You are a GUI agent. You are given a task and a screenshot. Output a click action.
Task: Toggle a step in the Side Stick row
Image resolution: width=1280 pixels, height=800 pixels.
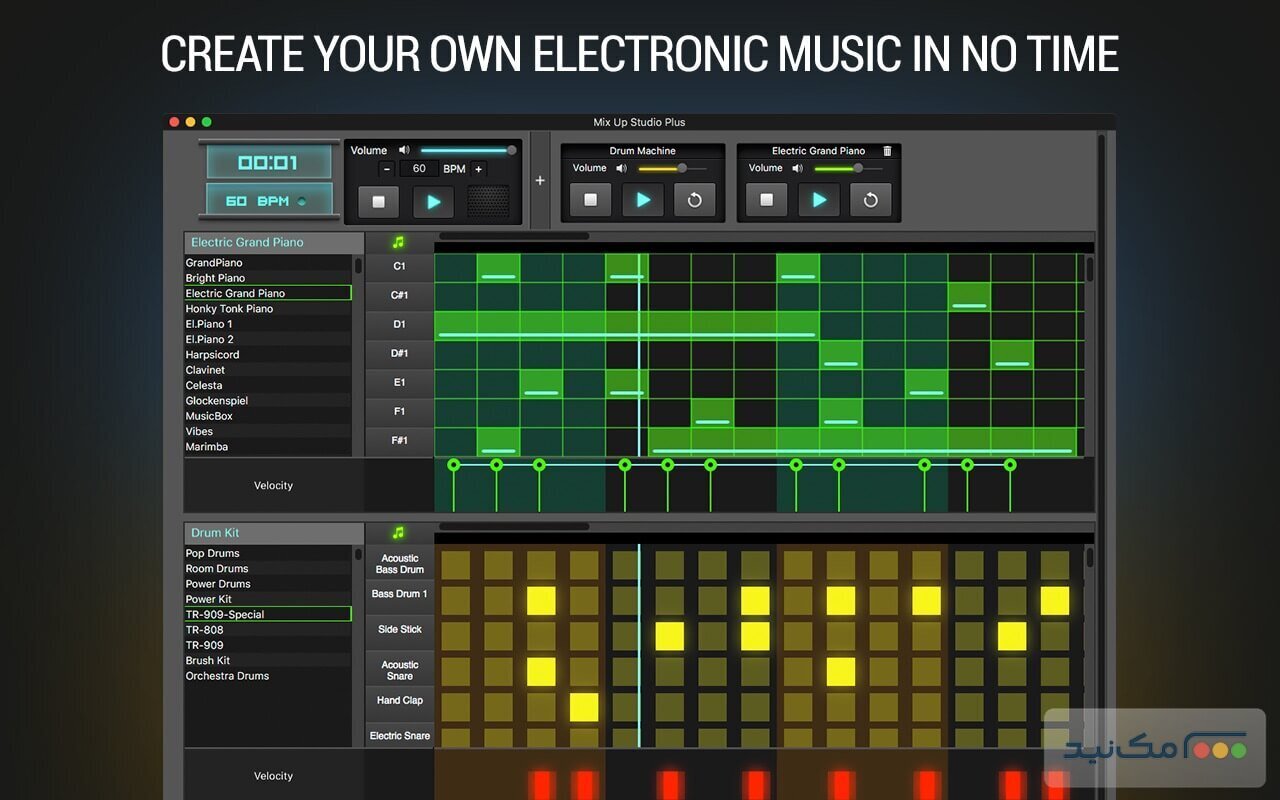(669, 637)
